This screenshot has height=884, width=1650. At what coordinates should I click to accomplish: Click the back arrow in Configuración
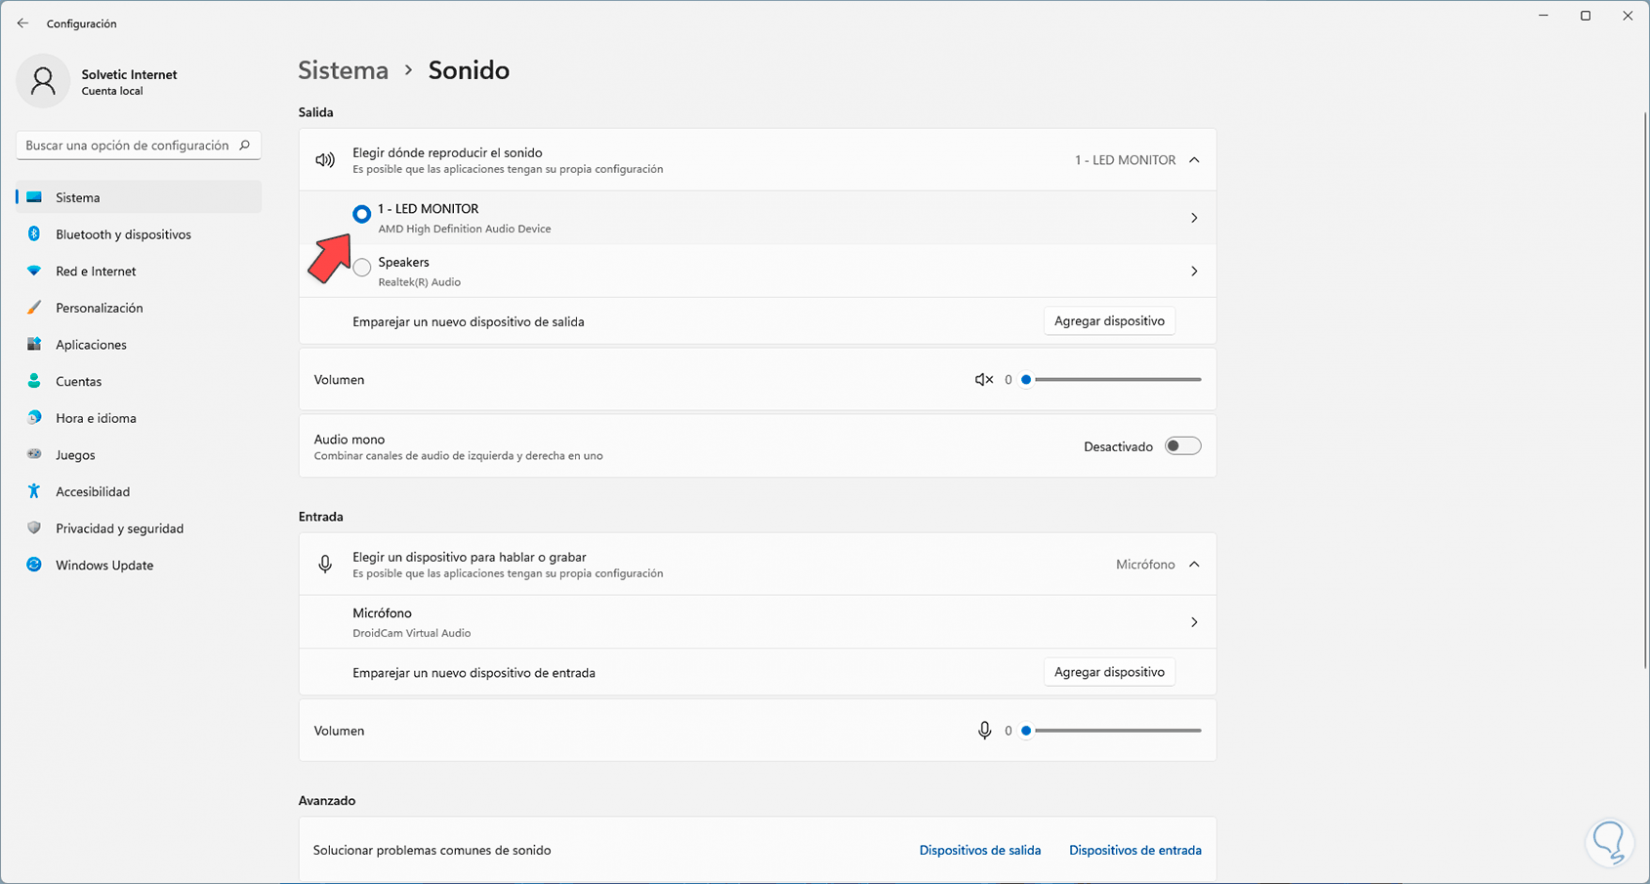[23, 23]
